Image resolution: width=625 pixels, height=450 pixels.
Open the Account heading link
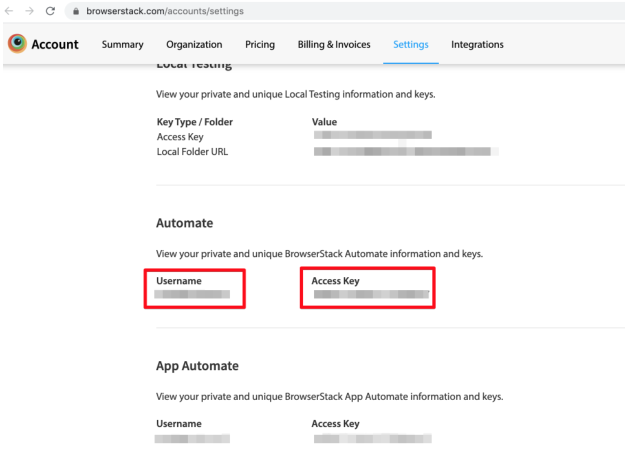point(55,44)
